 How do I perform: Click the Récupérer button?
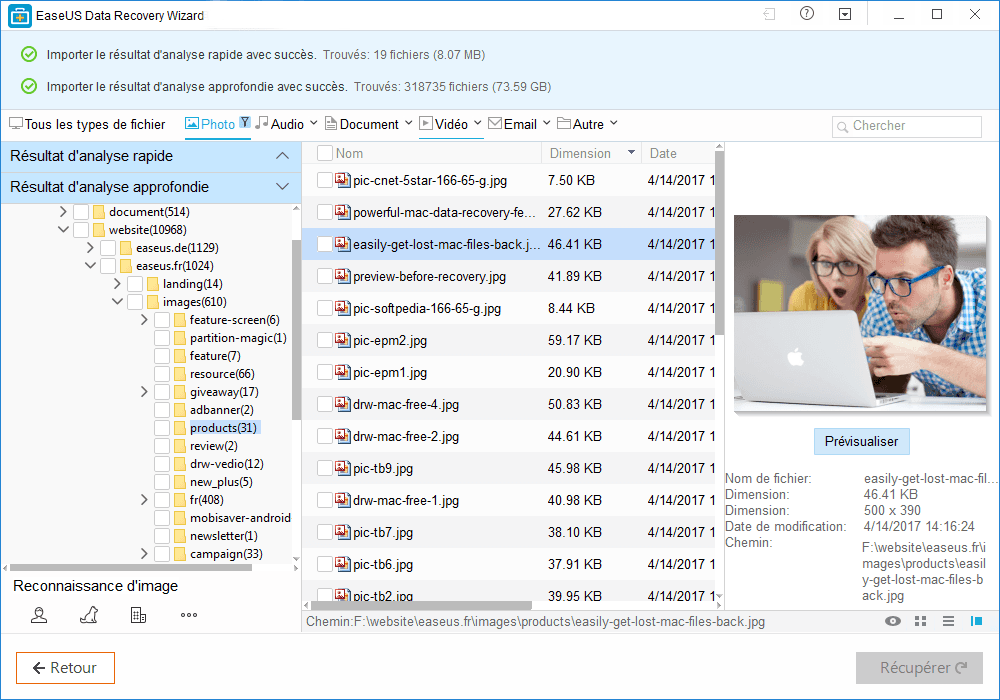point(919,667)
